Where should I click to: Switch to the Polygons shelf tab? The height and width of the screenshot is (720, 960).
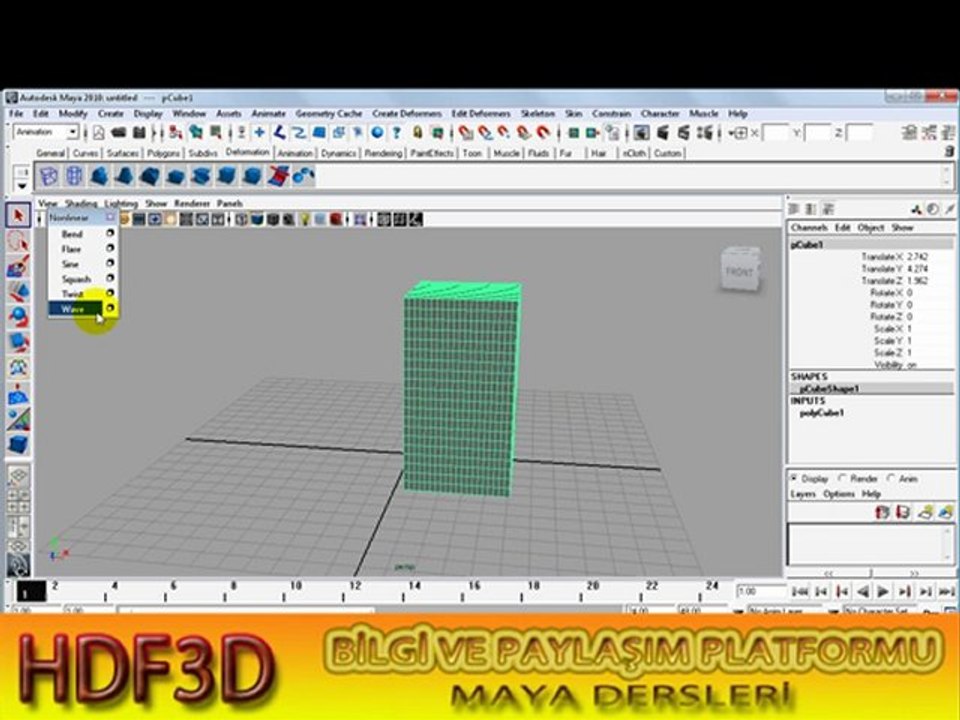tap(163, 153)
